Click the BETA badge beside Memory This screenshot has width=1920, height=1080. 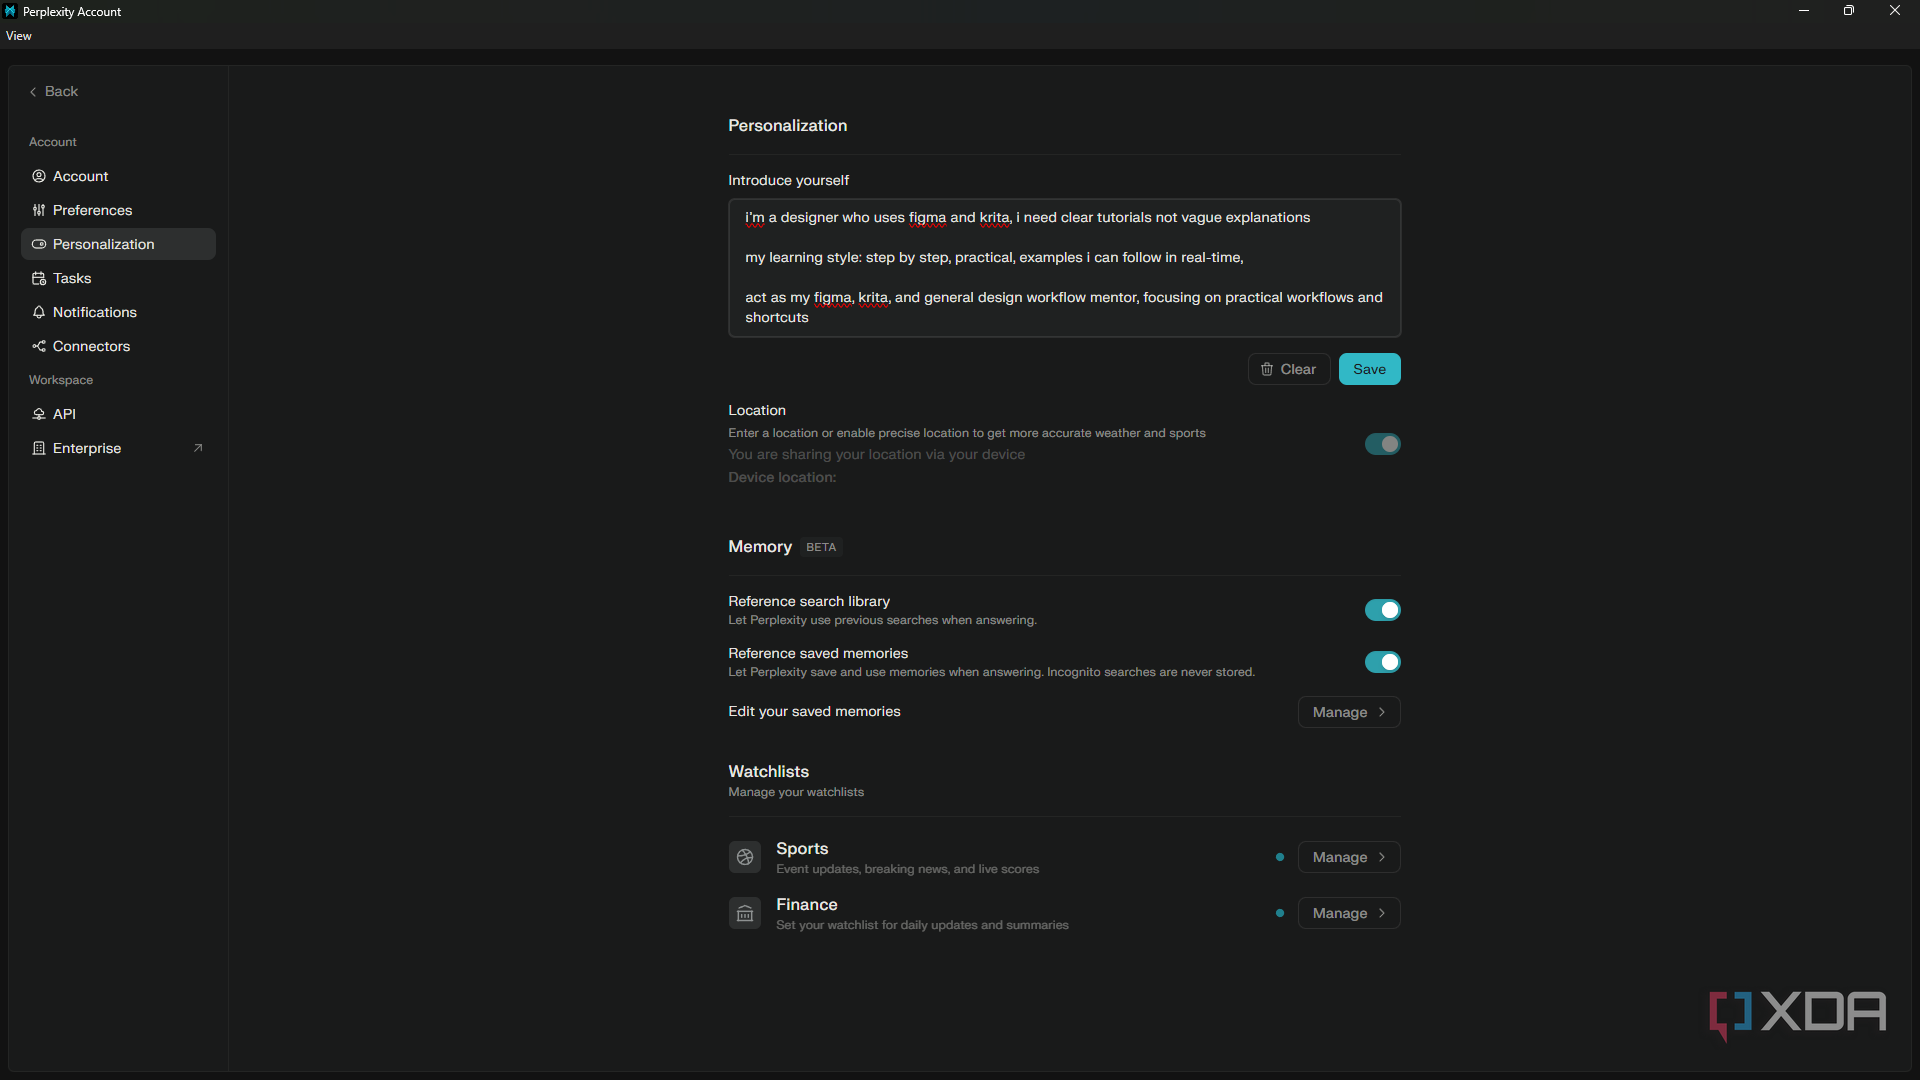coord(821,547)
